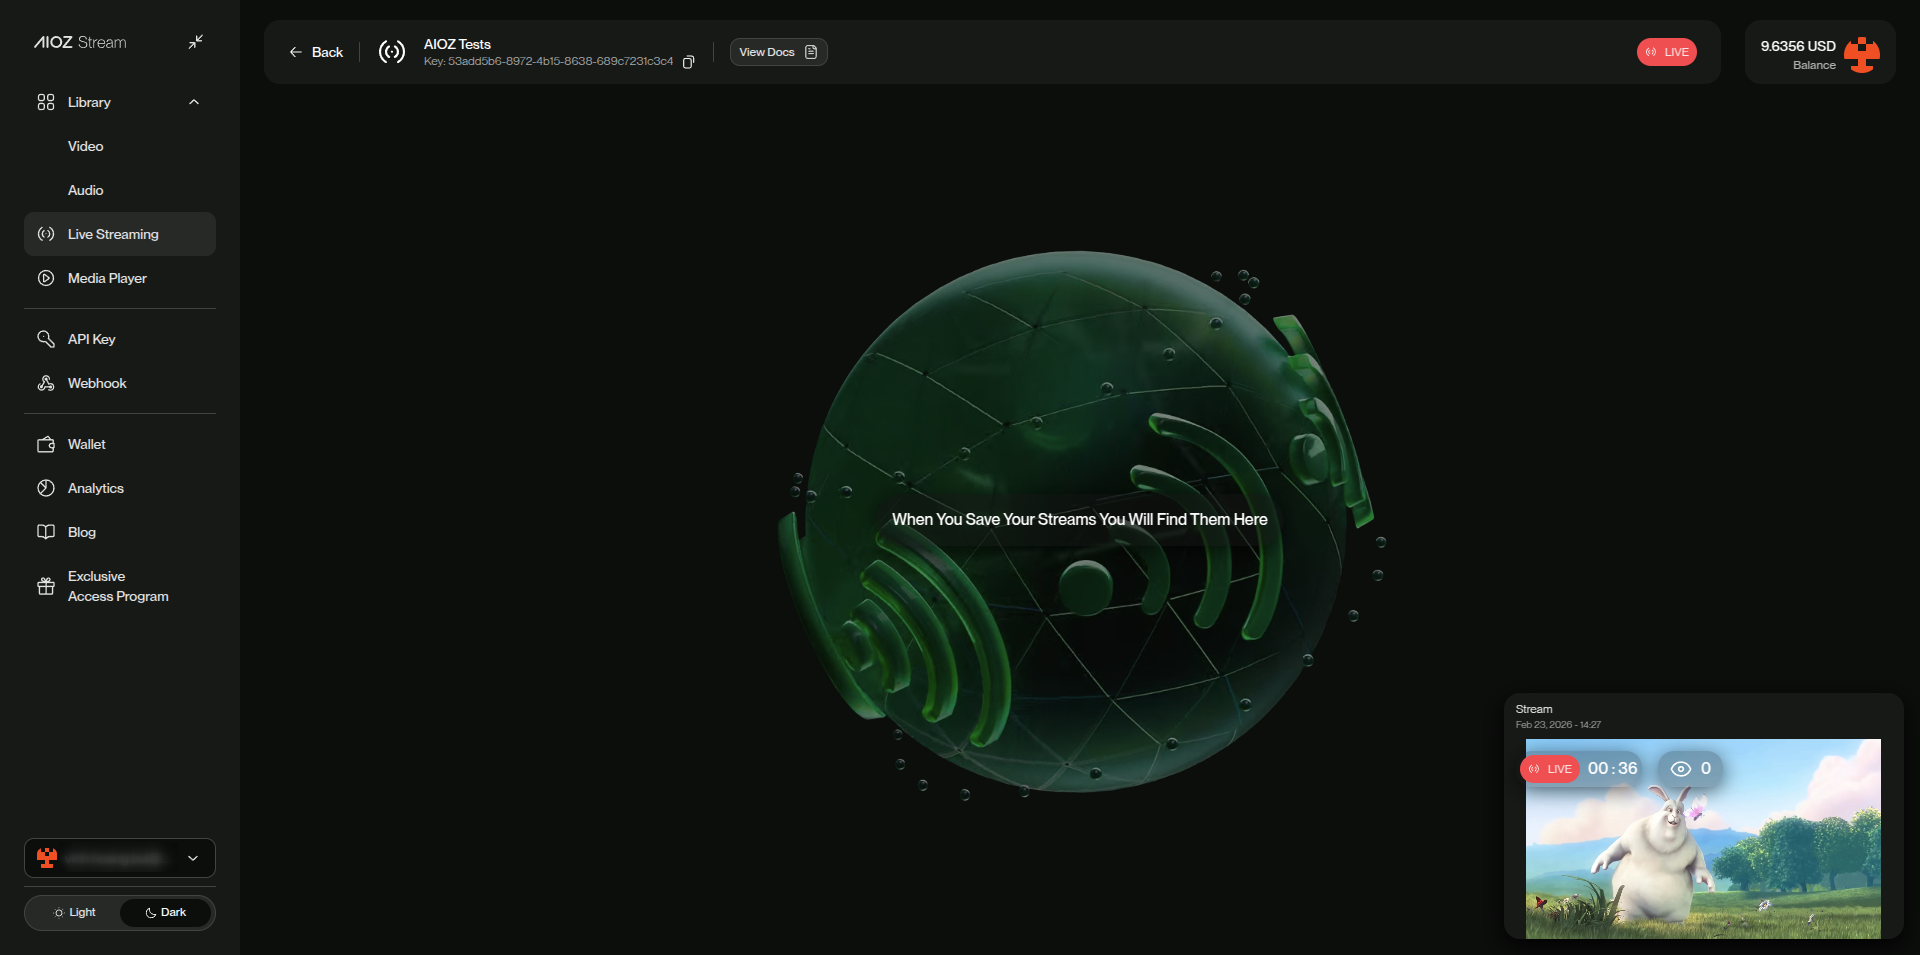Open the Analytics section
The image size is (1920, 955).
point(94,488)
